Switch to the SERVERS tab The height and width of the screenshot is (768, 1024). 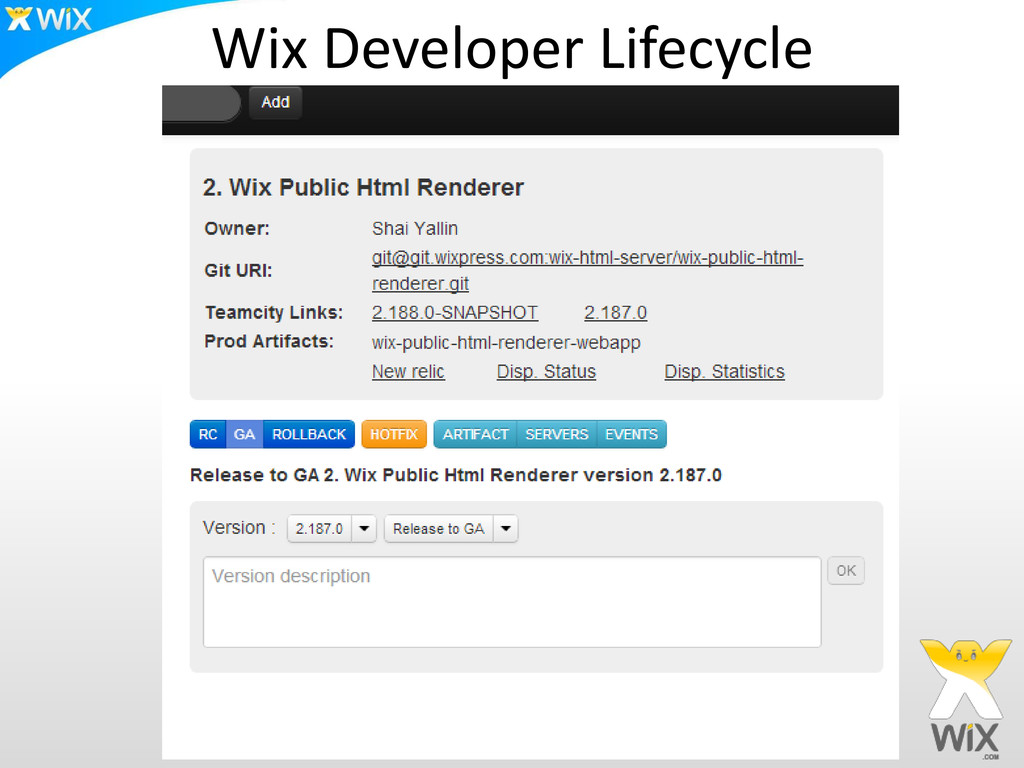click(556, 434)
